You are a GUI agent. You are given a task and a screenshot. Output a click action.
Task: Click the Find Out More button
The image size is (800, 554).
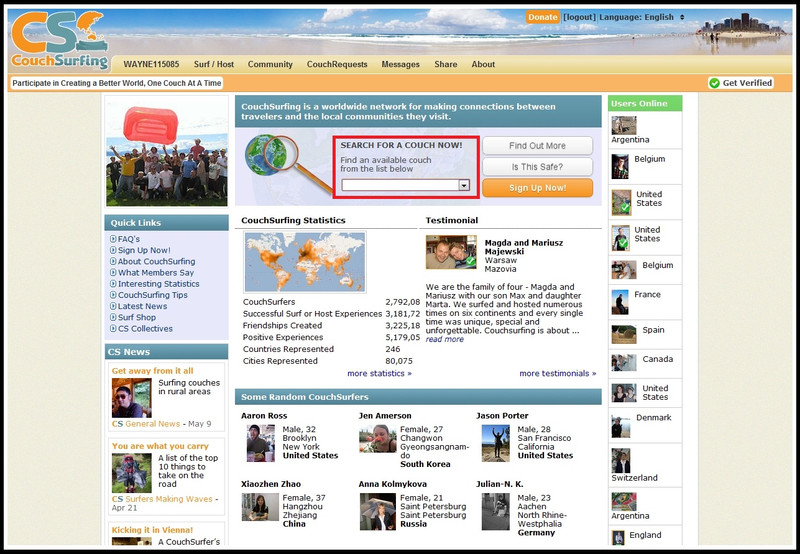(537, 146)
